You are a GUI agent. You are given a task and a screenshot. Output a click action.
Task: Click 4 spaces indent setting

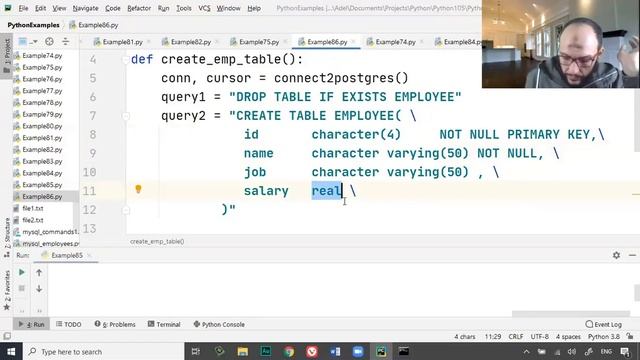point(568,337)
